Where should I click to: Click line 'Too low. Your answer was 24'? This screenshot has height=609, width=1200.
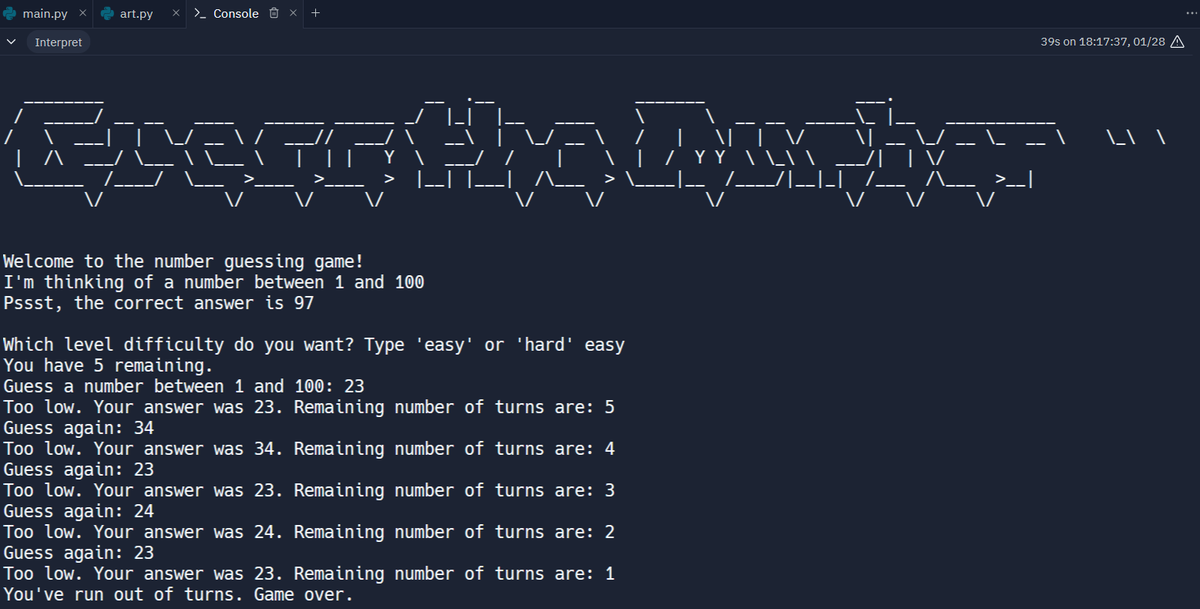click(x=309, y=532)
